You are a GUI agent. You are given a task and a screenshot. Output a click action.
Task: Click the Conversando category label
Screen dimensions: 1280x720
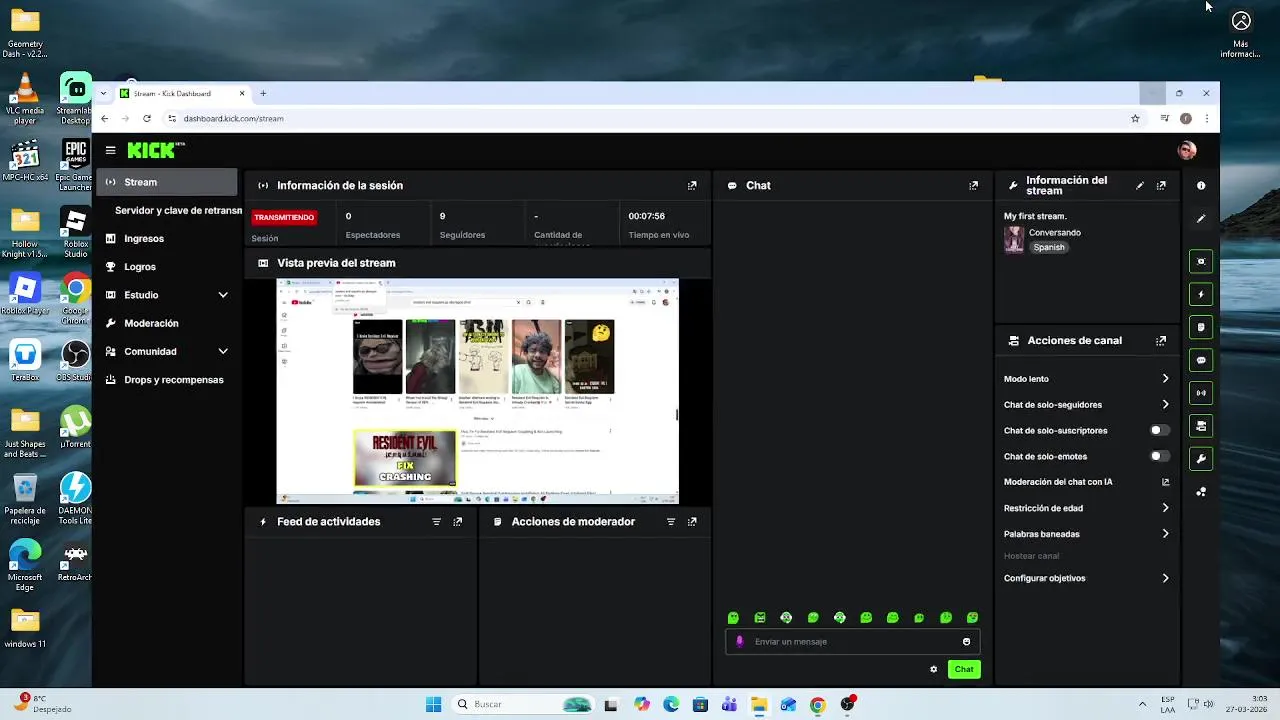(1055, 233)
